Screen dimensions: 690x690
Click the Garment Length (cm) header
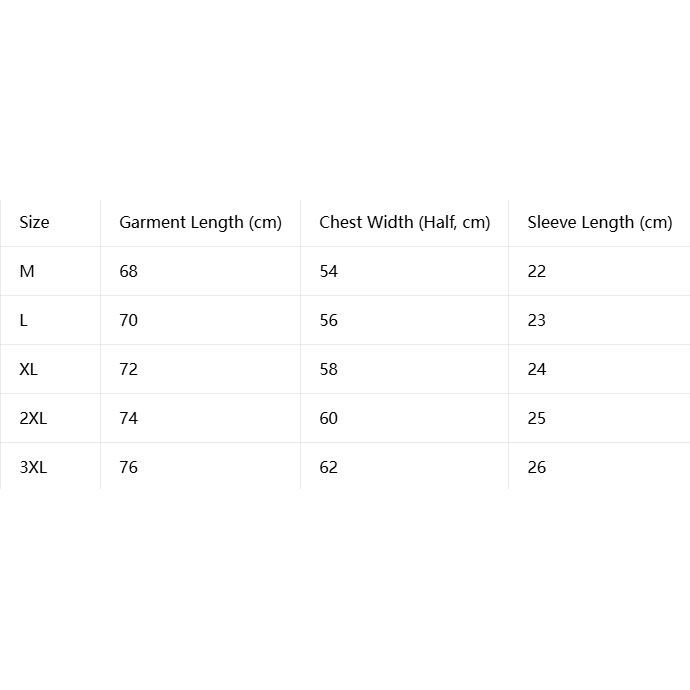coord(200,223)
